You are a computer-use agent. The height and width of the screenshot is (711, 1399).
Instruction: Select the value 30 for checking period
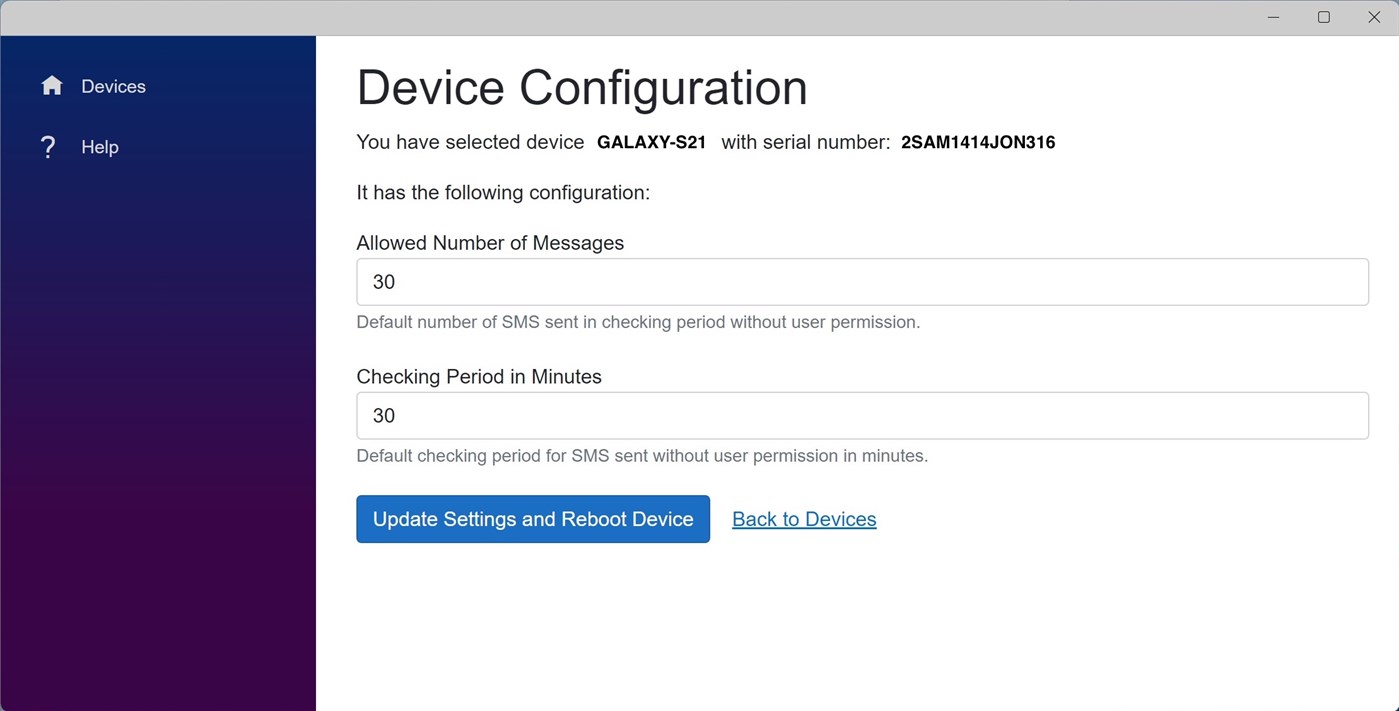(x=383, y=415)
